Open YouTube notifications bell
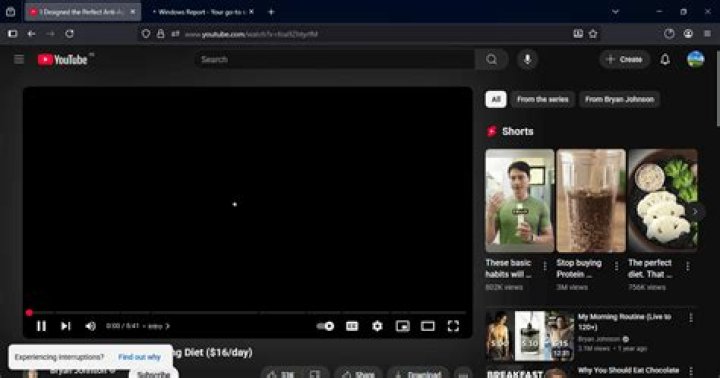The width and height of the screenshot is (720, 378). click(x=665, y=59)
